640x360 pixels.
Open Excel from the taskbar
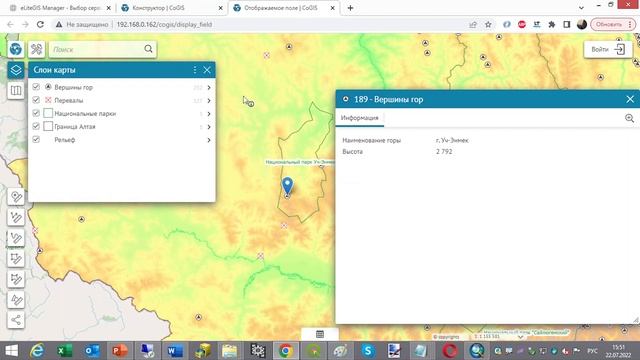64,351
